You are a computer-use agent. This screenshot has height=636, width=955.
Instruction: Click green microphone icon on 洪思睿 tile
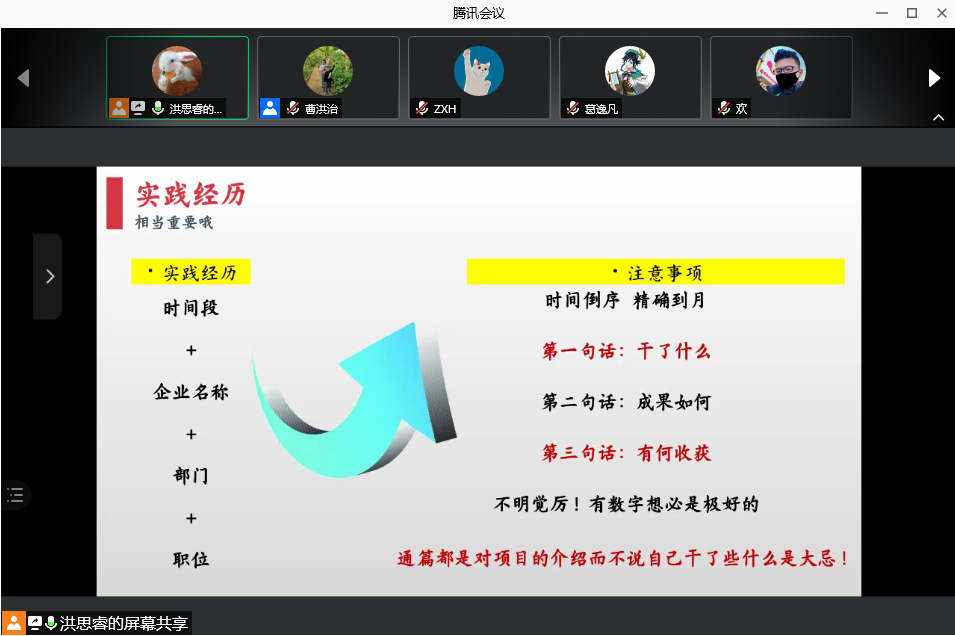click(x=157, y=109)
